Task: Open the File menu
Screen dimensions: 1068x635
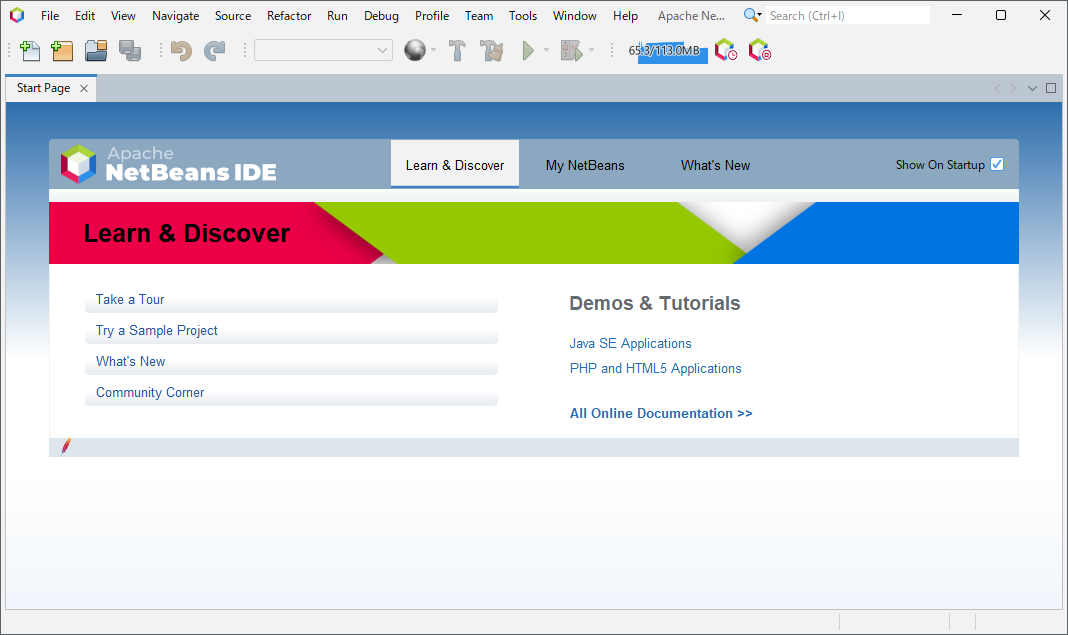Action: pos(50,16)
